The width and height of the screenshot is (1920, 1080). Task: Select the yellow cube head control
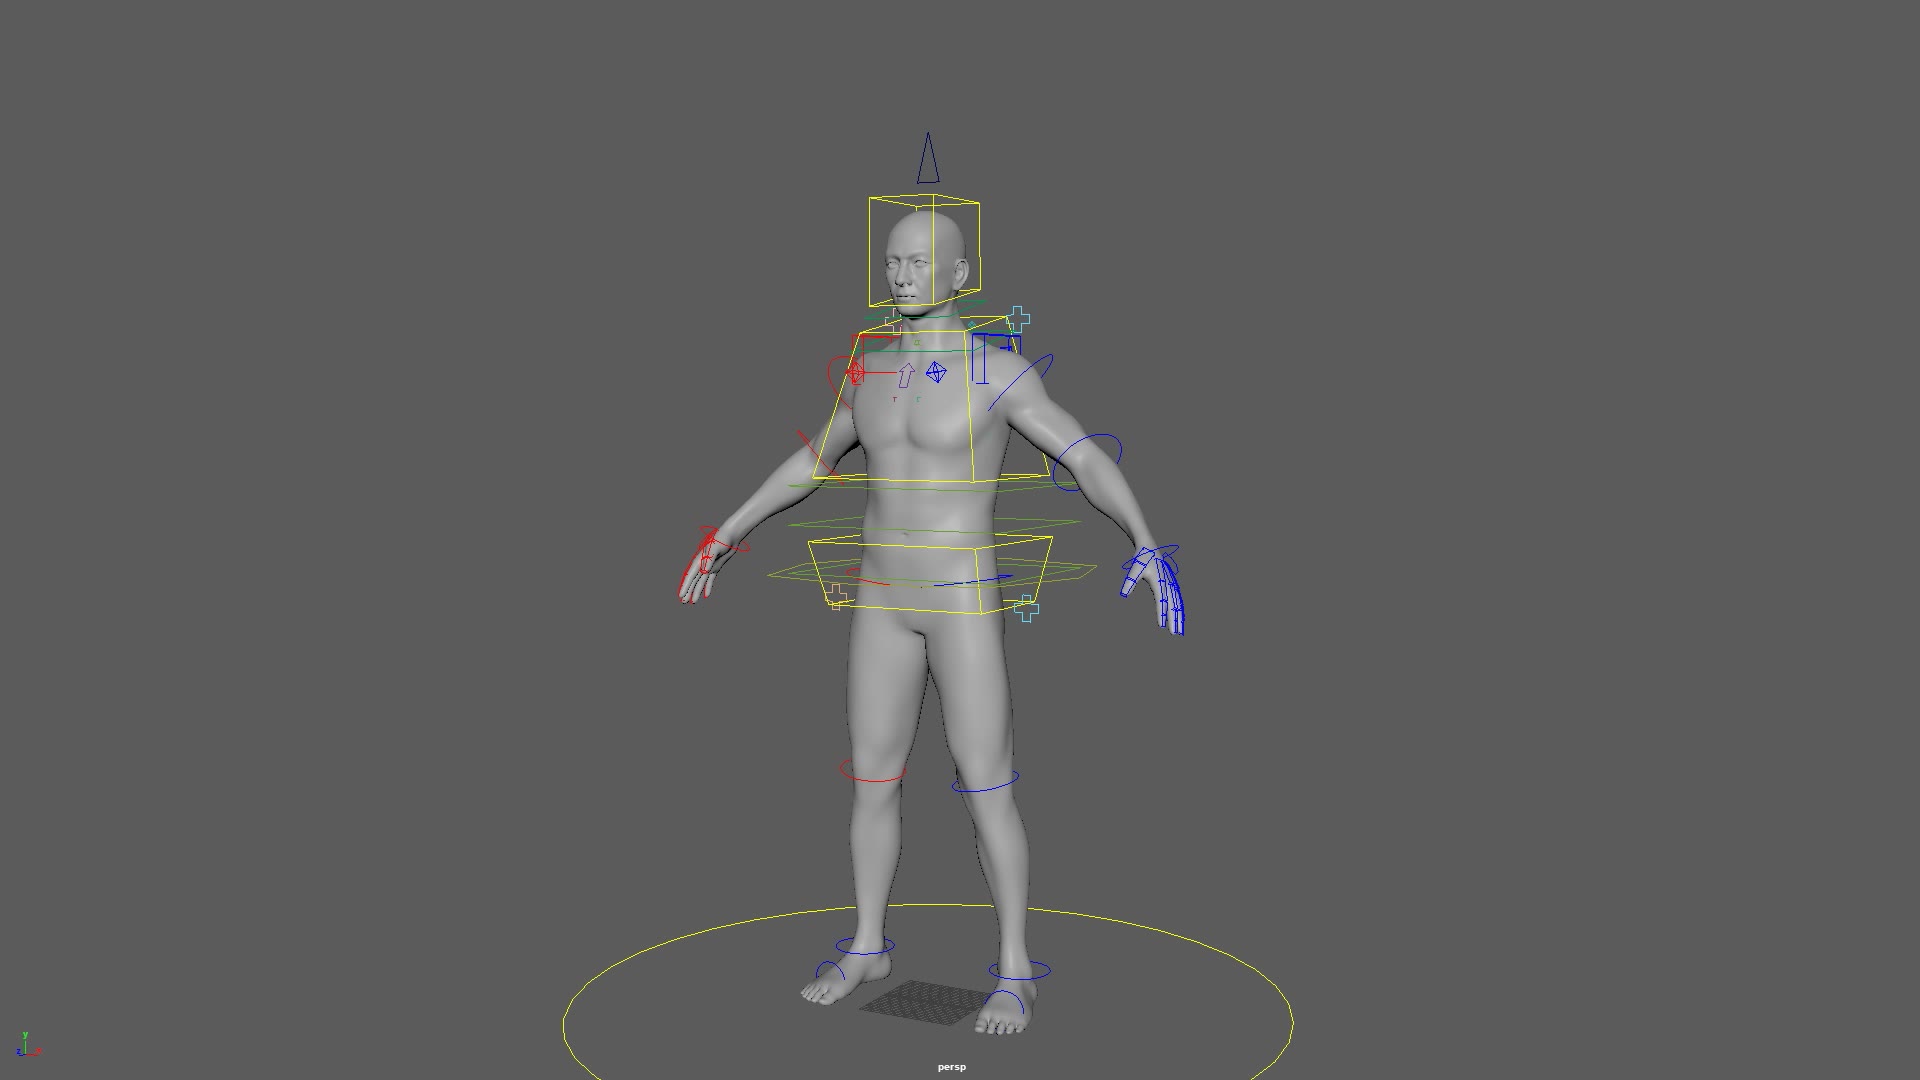[x=924, y=250]
